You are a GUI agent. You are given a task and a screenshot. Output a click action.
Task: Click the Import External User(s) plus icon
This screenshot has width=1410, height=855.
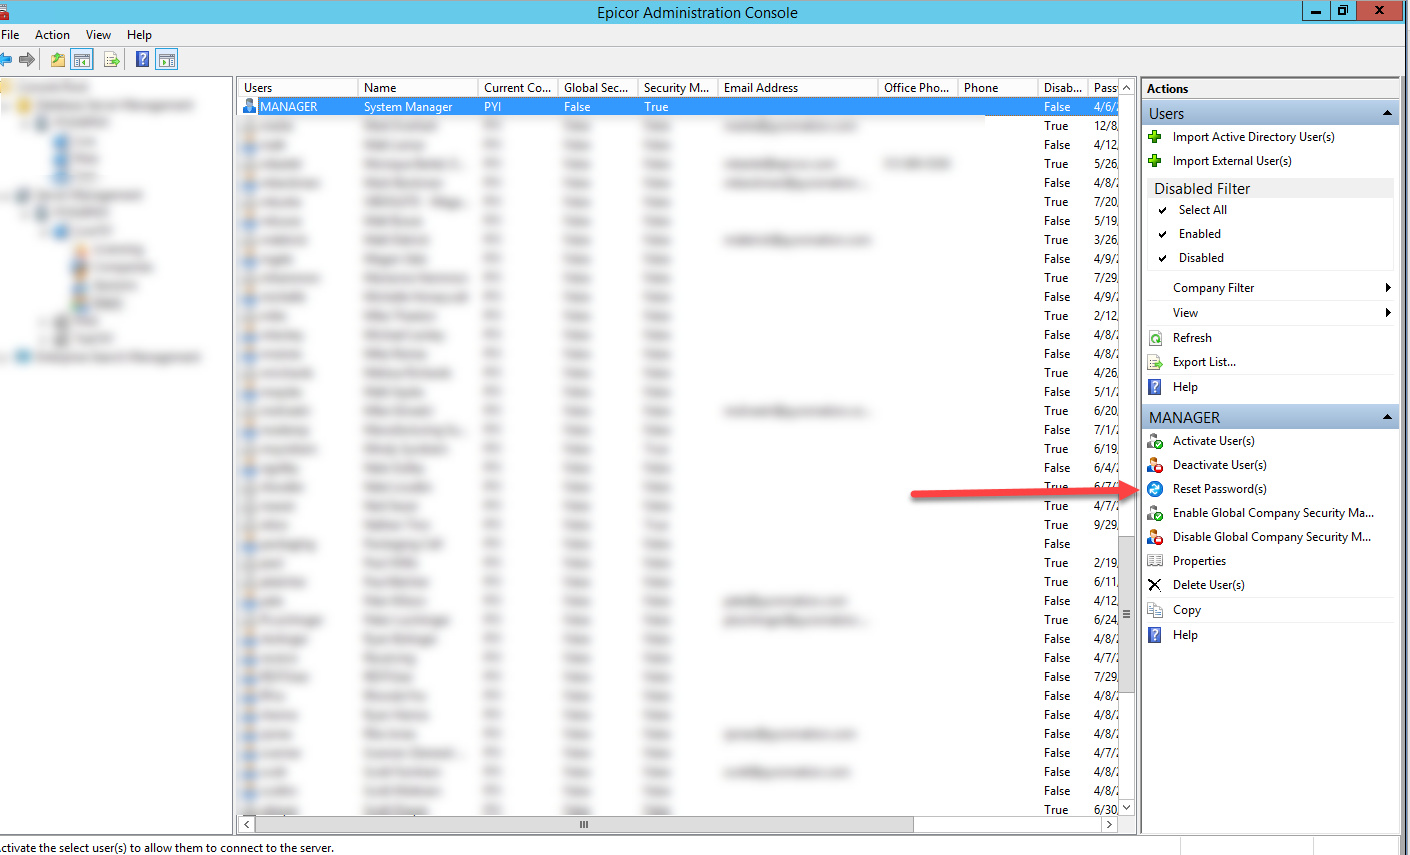coord(1155,161)
